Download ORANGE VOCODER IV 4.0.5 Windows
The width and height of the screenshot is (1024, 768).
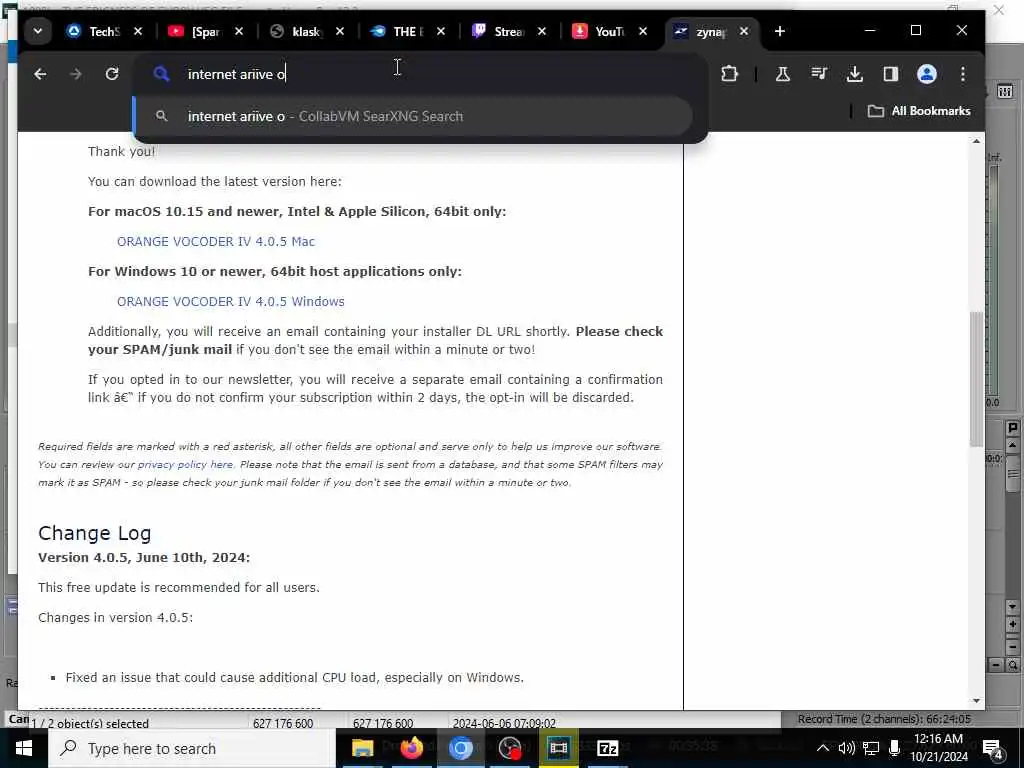pyautogui.click(x=231, y=302)
